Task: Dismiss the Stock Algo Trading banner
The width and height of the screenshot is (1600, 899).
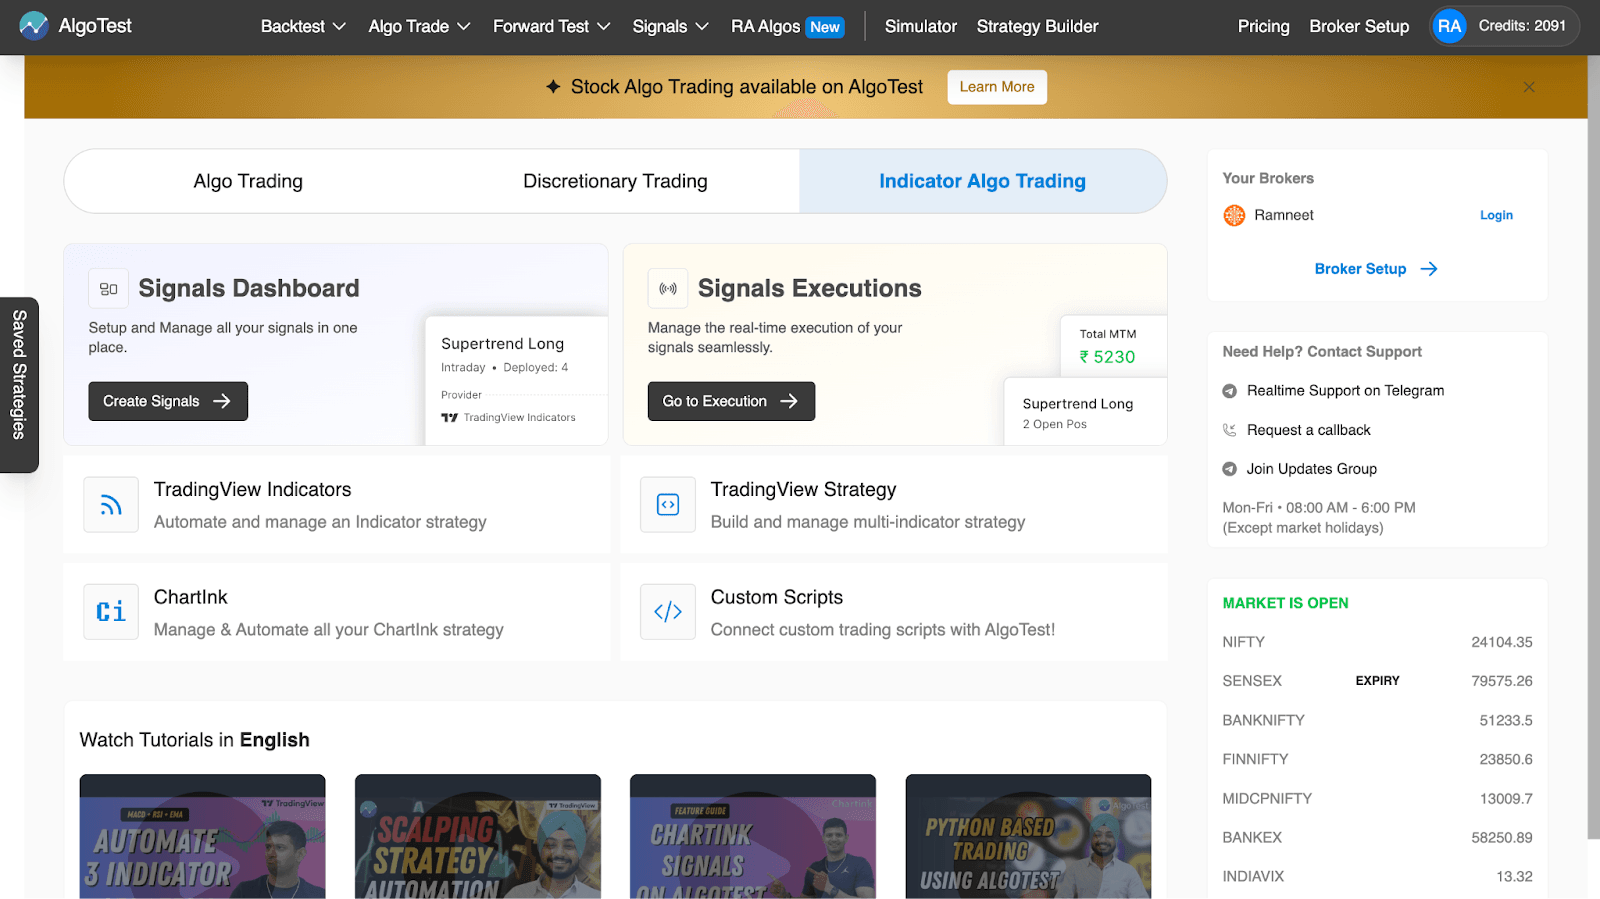Action: pyautogui.click(x=1528, y=87)
